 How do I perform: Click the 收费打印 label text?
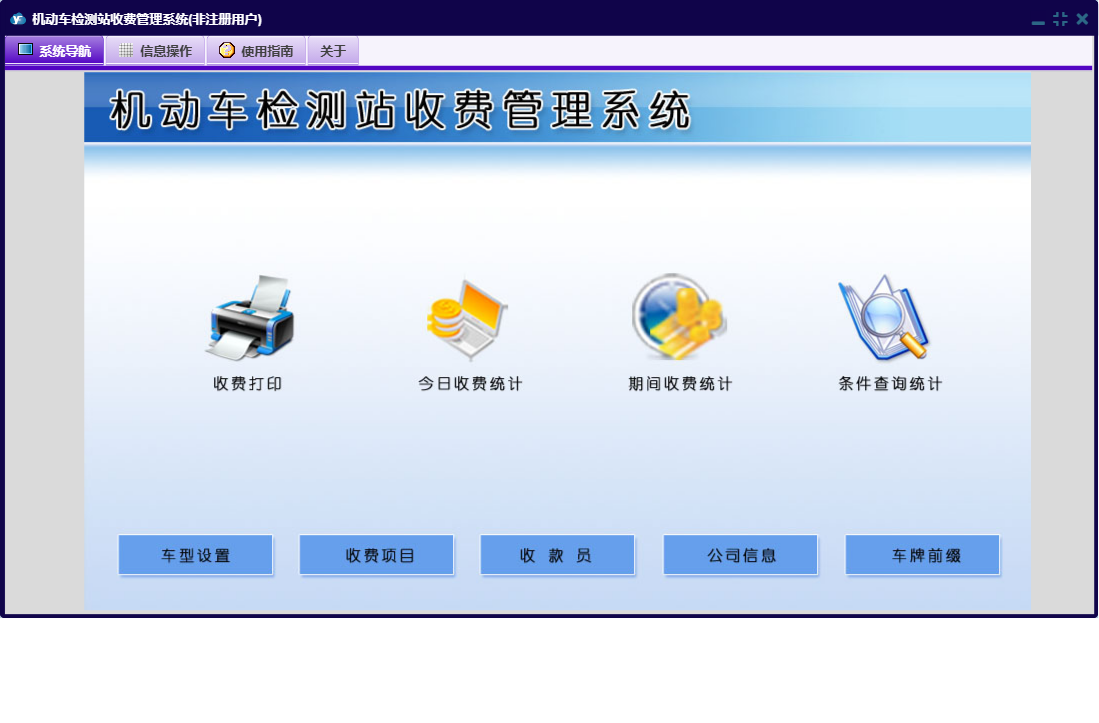[x=247, y=384]
